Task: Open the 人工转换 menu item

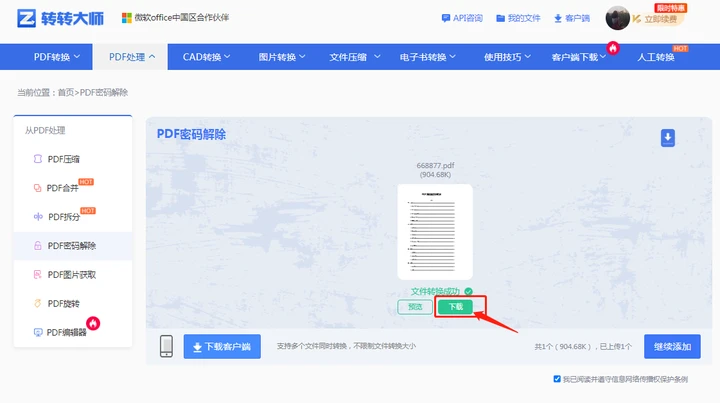Action: (655, 57)
